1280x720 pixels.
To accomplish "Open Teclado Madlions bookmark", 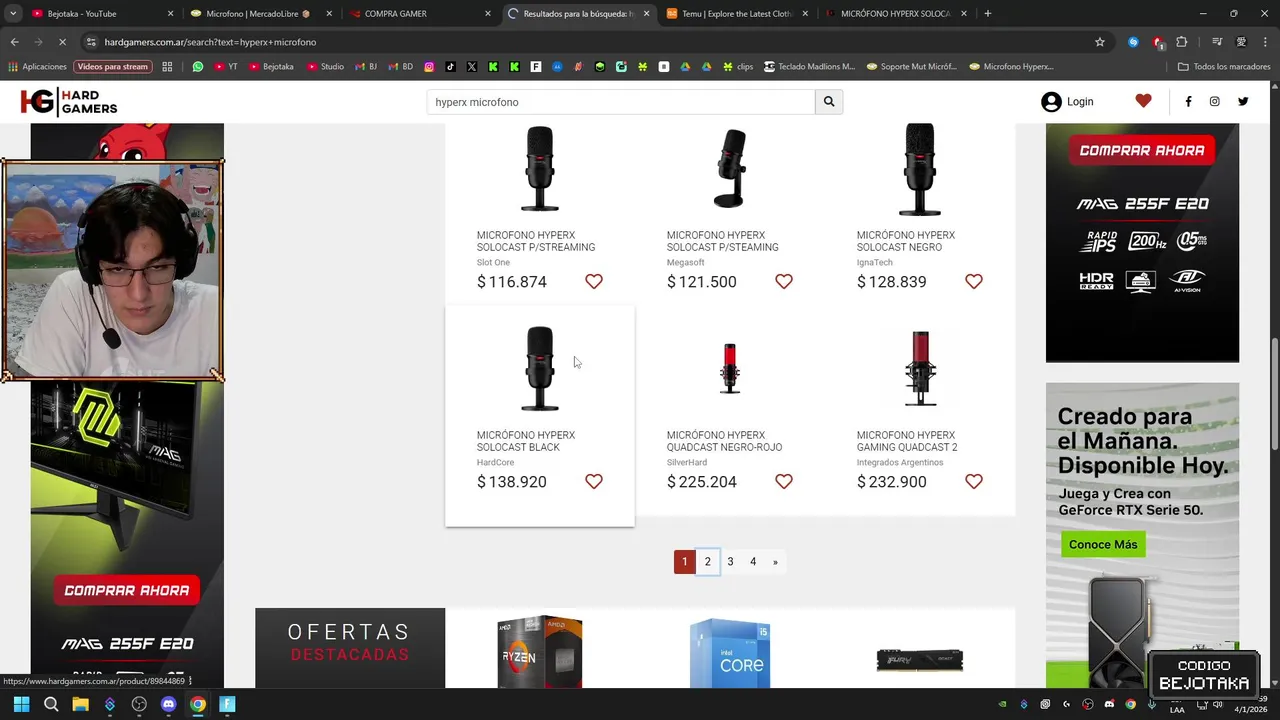I will click(x=810, y=67).
